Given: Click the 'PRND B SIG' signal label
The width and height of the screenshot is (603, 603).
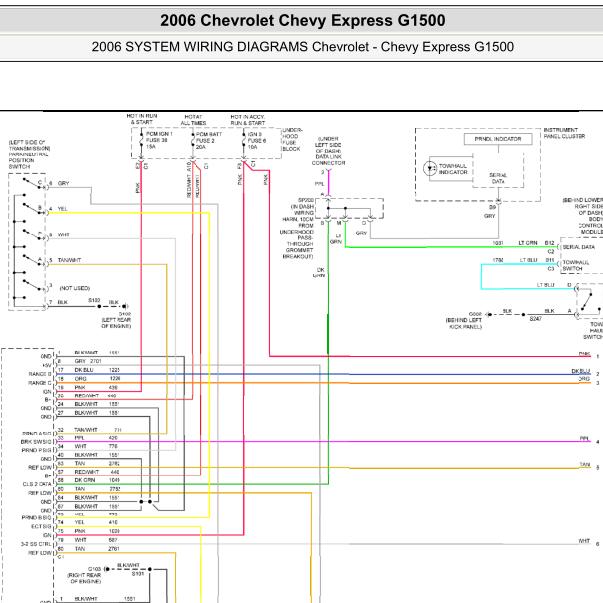Looking at the screenshot, I should tap(37, 518).
